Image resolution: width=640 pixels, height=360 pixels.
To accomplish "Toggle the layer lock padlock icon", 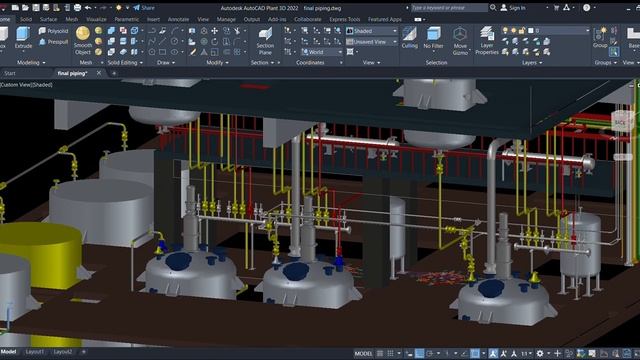I will pos(521,31).
